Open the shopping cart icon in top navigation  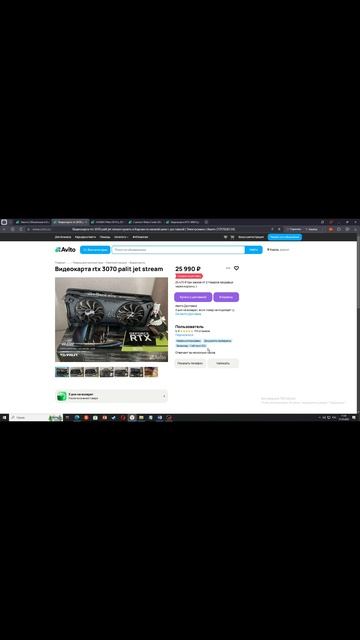pyautogui.click(x=232, y=237)
